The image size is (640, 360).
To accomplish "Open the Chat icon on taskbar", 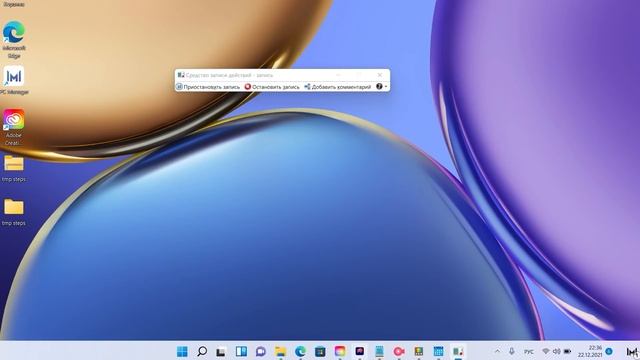I will pos(261,351).
